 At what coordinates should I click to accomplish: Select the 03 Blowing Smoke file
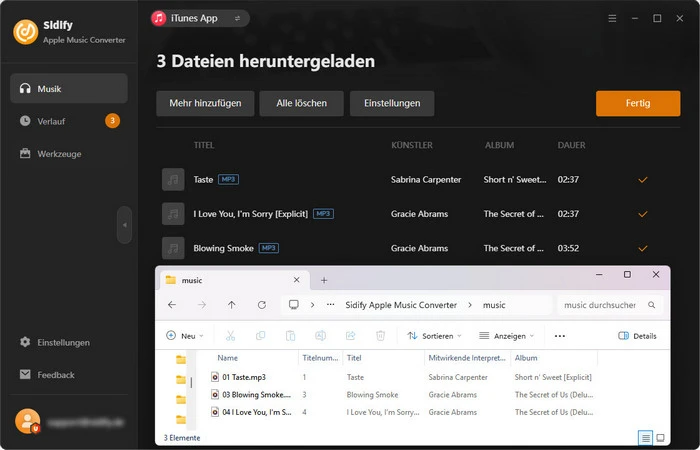coord(252,395)
